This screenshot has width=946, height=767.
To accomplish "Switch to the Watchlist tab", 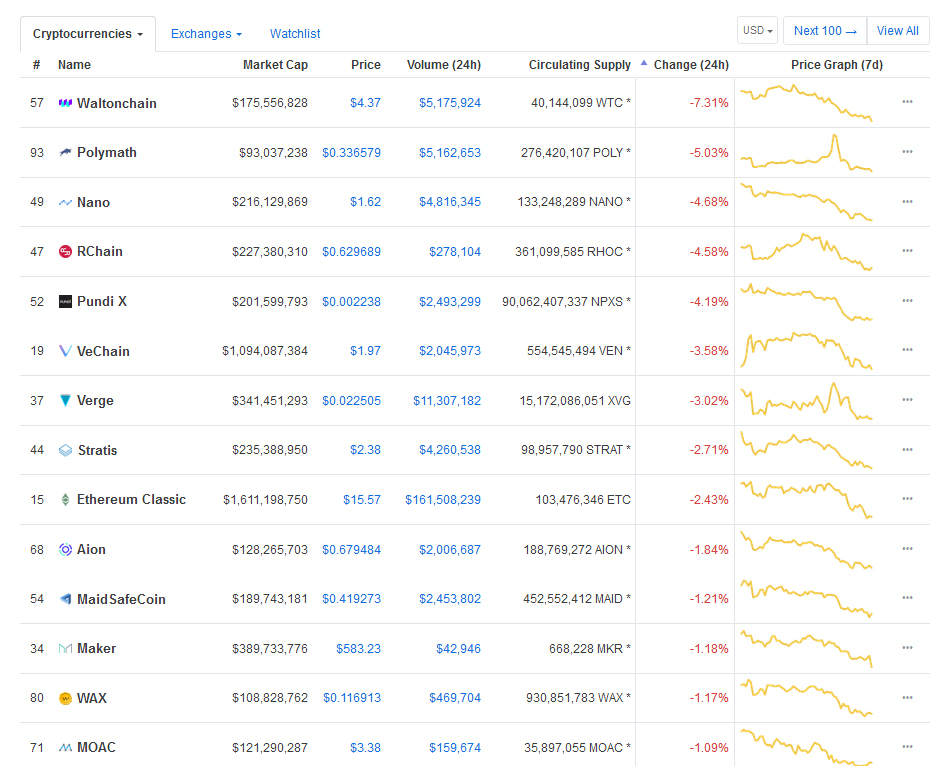I will (x=295, y=34).
